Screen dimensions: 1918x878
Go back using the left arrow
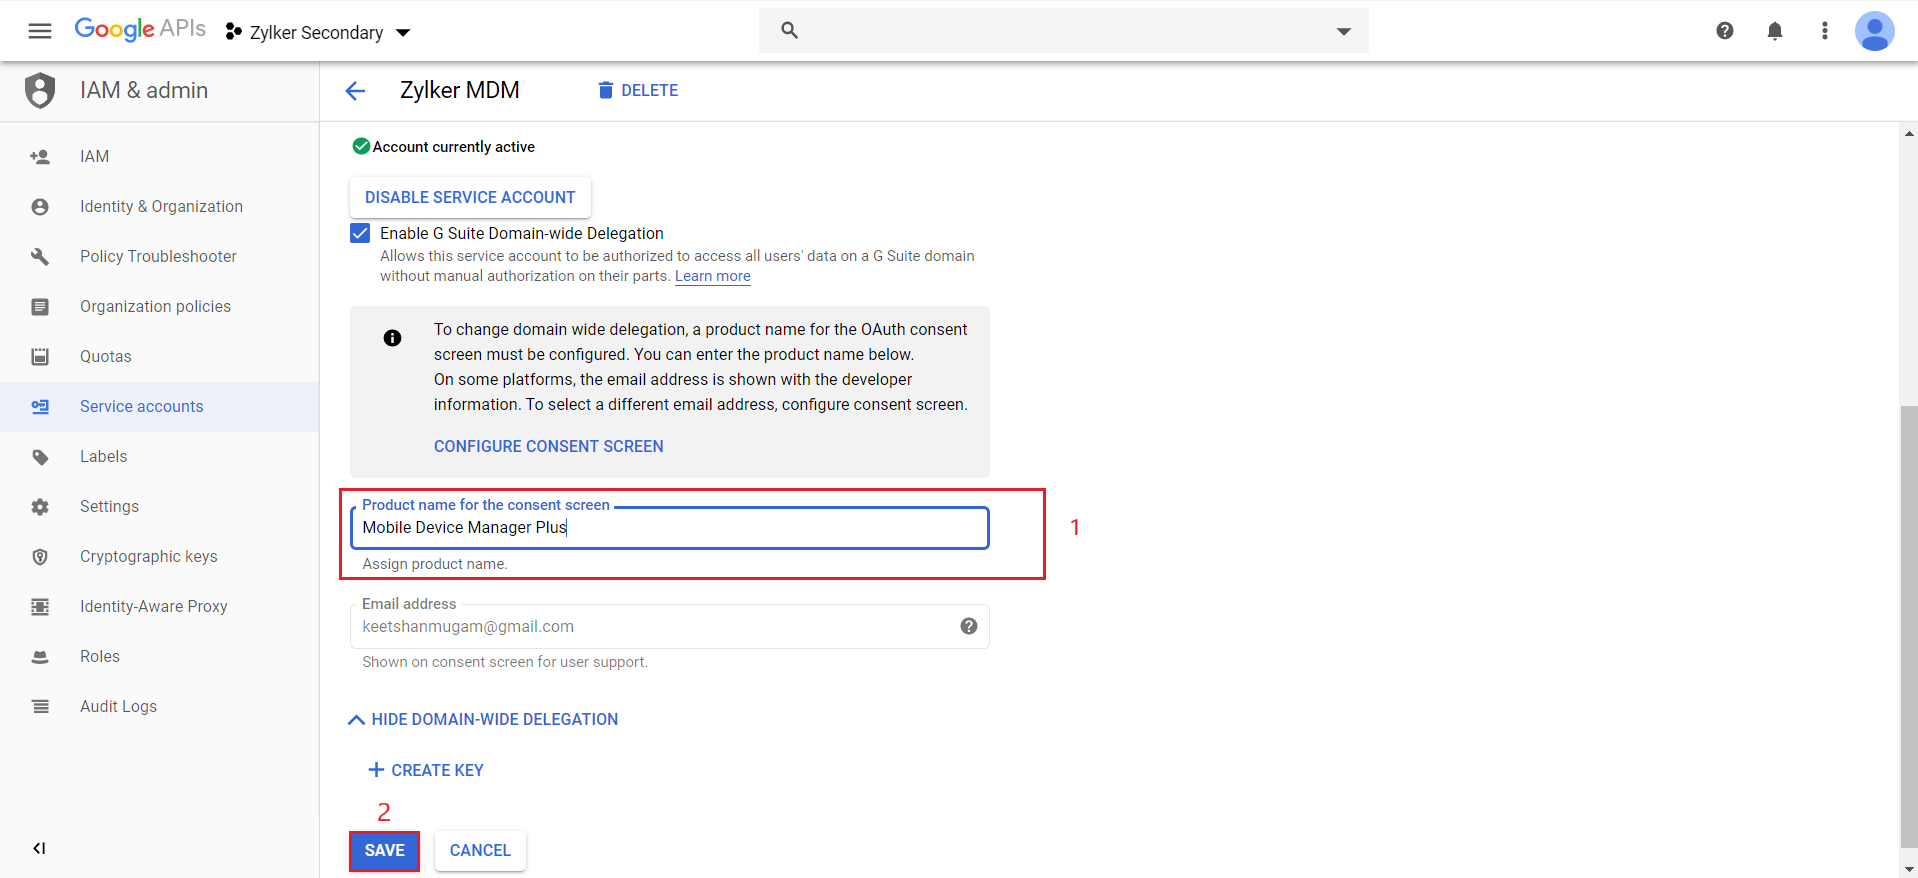click(355, 91)
